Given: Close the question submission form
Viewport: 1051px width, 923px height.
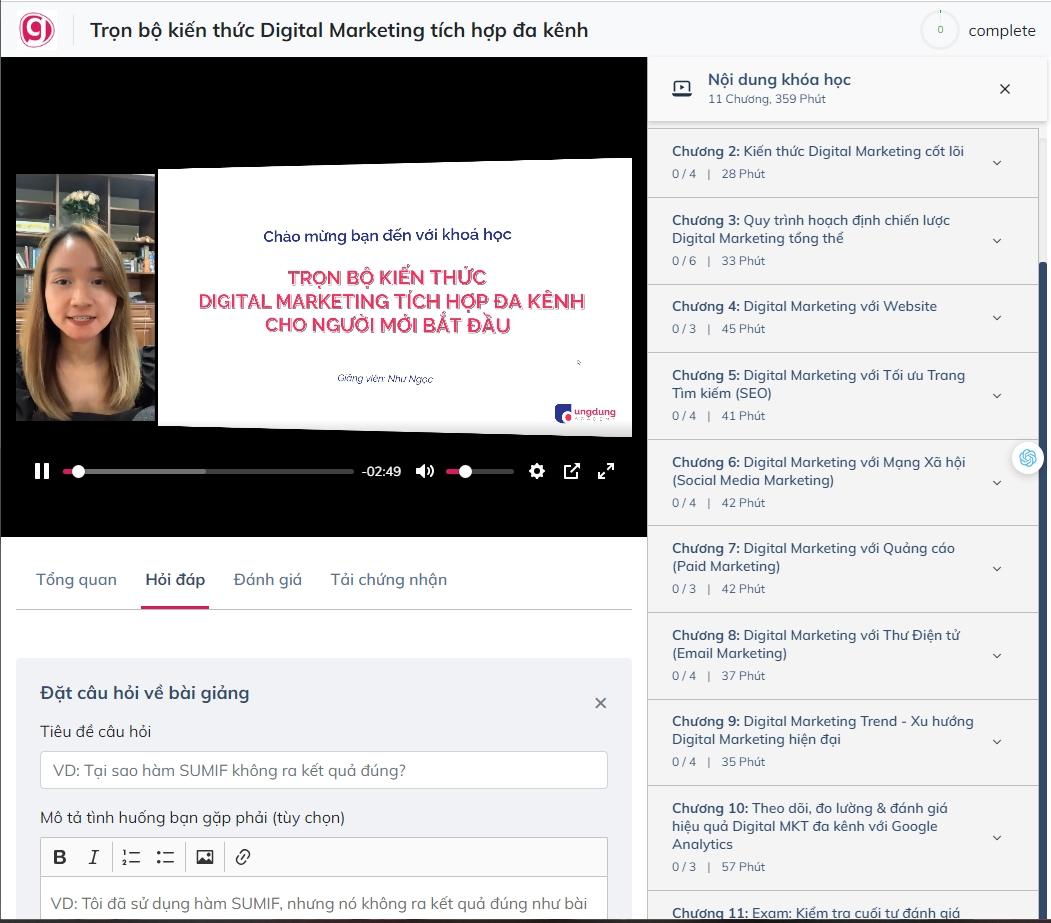Looking at the screenshot, I should pyautogui.click(x=600, y=703).
